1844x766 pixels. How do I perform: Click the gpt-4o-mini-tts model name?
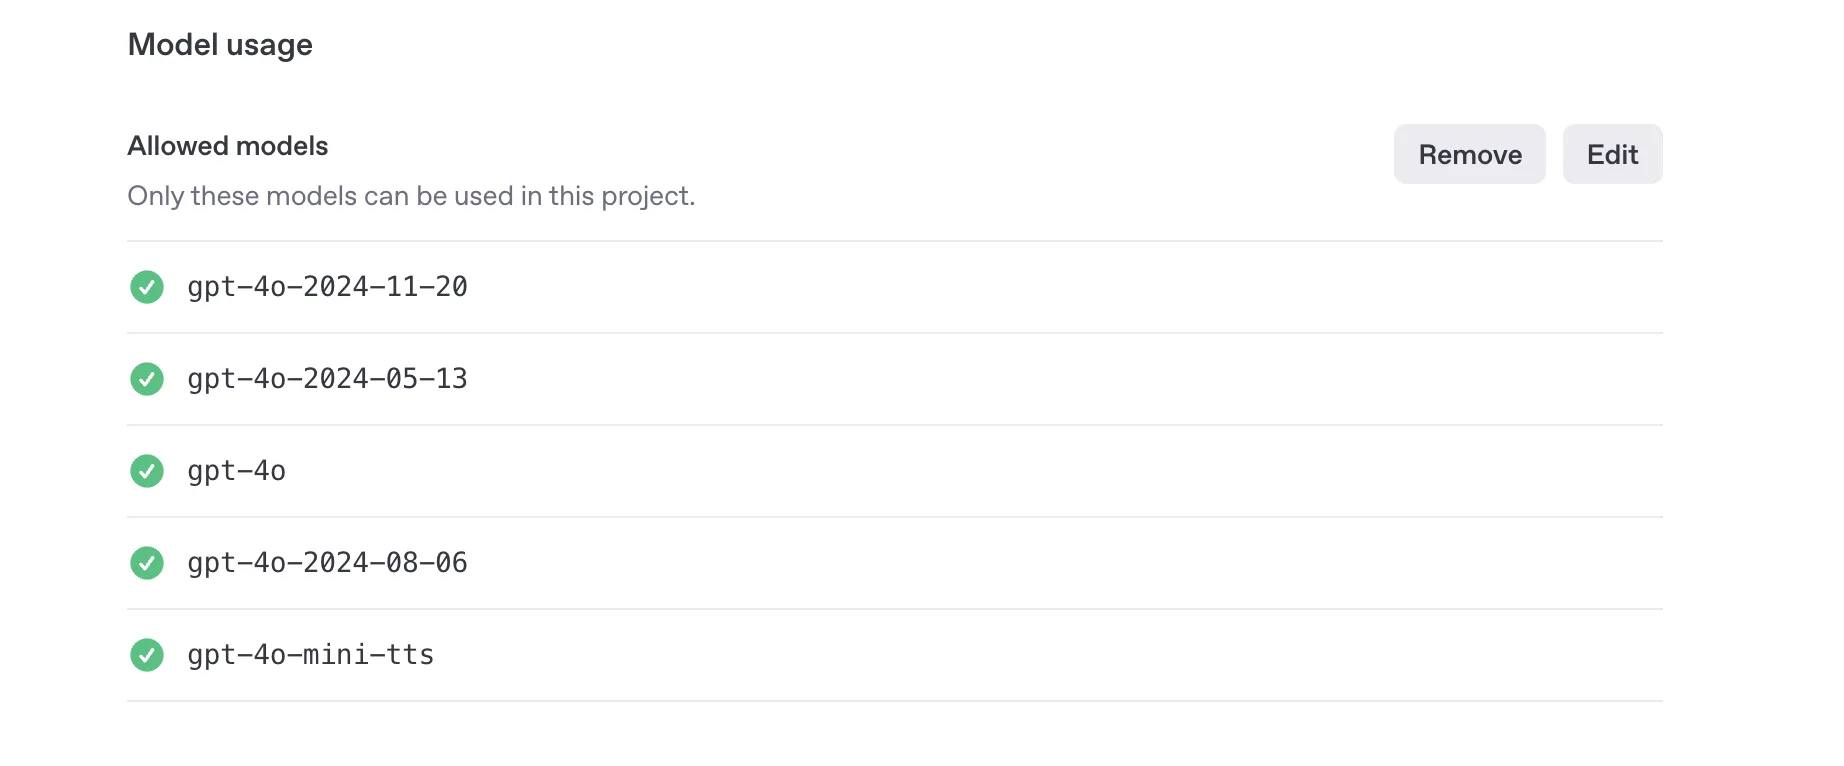[x=310, y=655]
